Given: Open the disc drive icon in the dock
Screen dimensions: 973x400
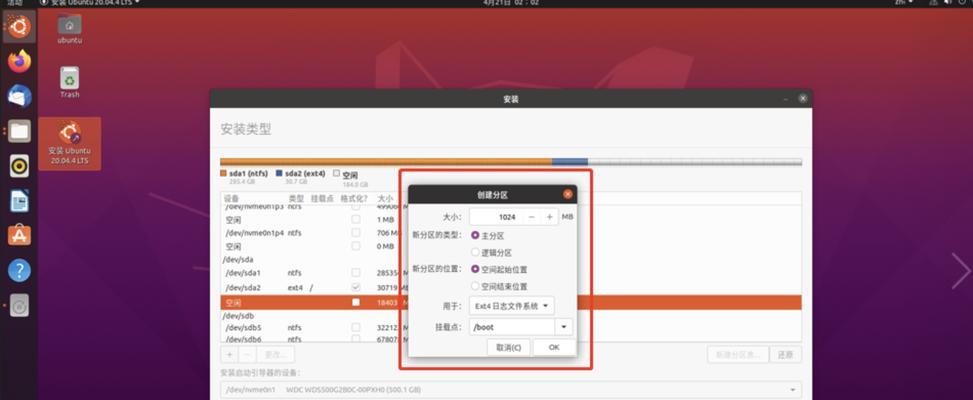Looking at the screenshot, I should (19, 306).
